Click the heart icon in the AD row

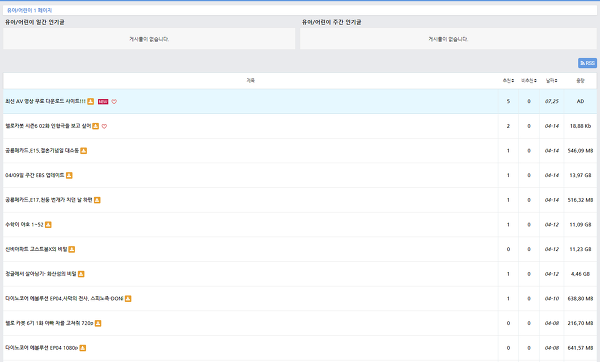[114, 101]
